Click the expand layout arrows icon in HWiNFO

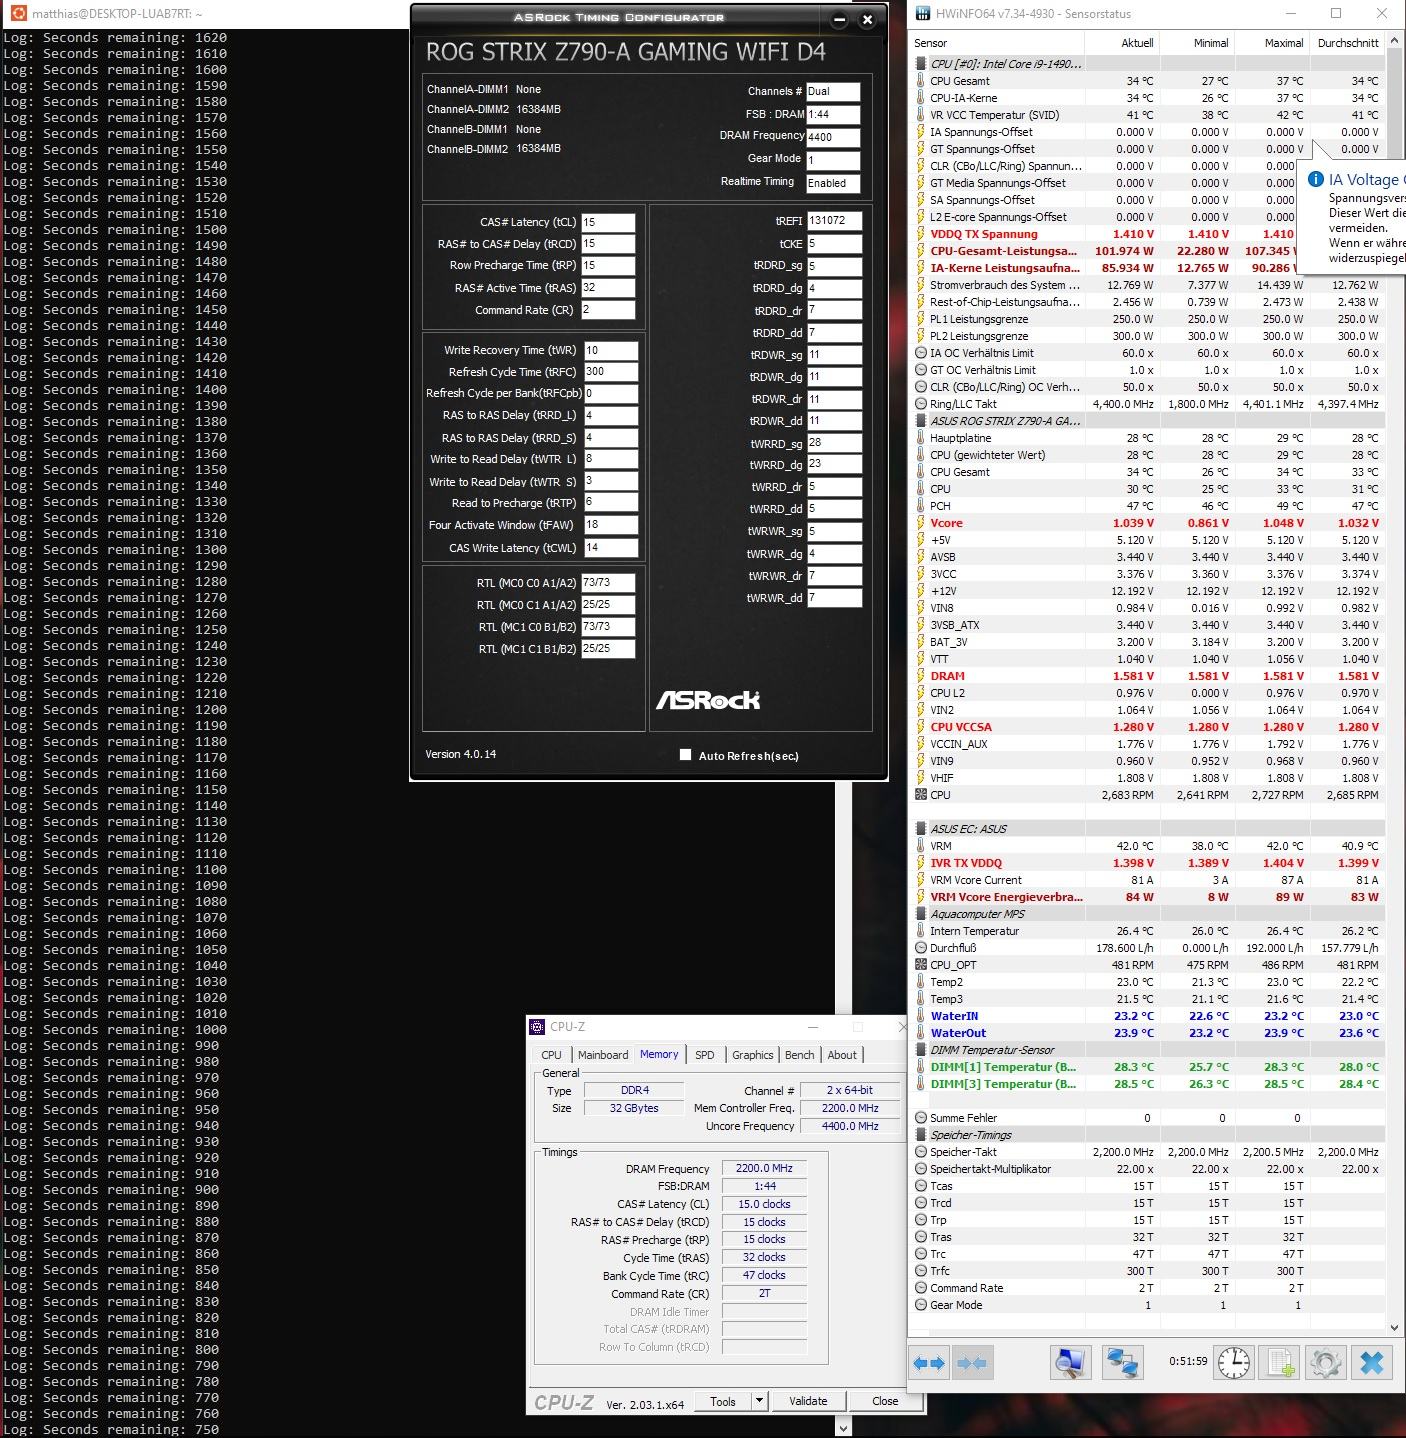pyautogui.click(x=929, y=1363)
